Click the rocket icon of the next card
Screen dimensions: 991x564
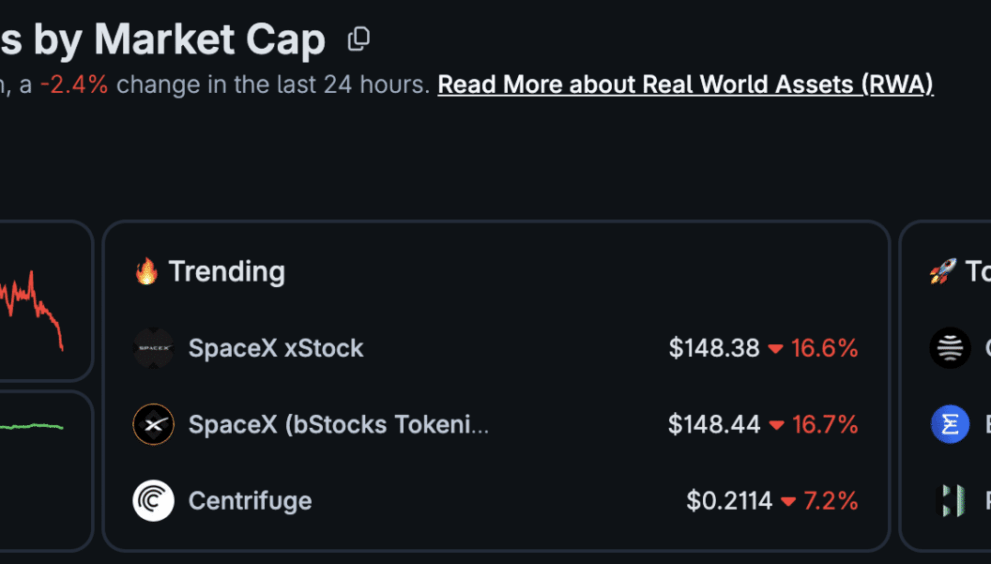pyautogui.click(x=942, y=271)
